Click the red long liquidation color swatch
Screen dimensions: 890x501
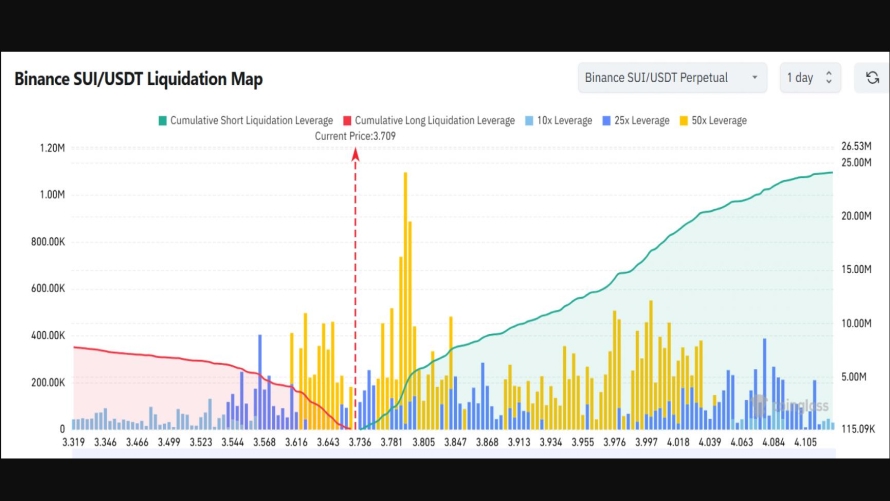(x=347, y=120)
